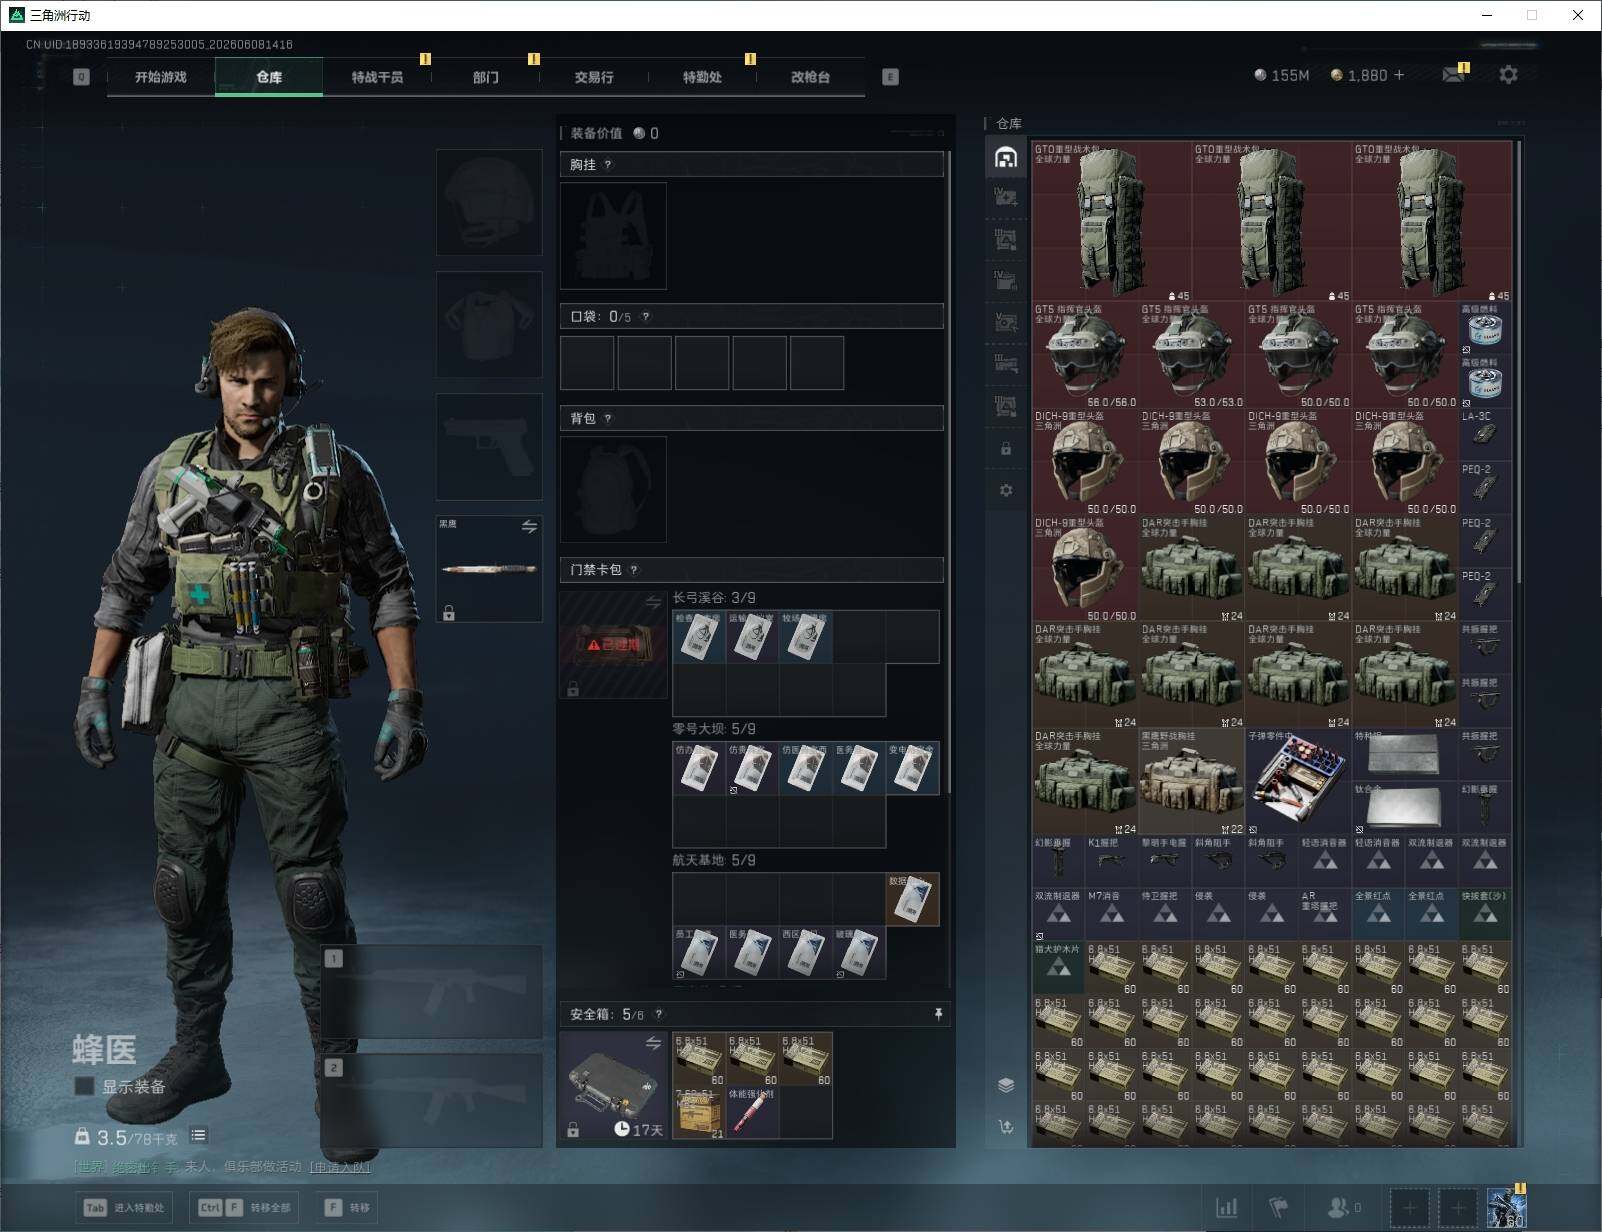Toggle the 显示装备 checkbox

[84, 1086]
